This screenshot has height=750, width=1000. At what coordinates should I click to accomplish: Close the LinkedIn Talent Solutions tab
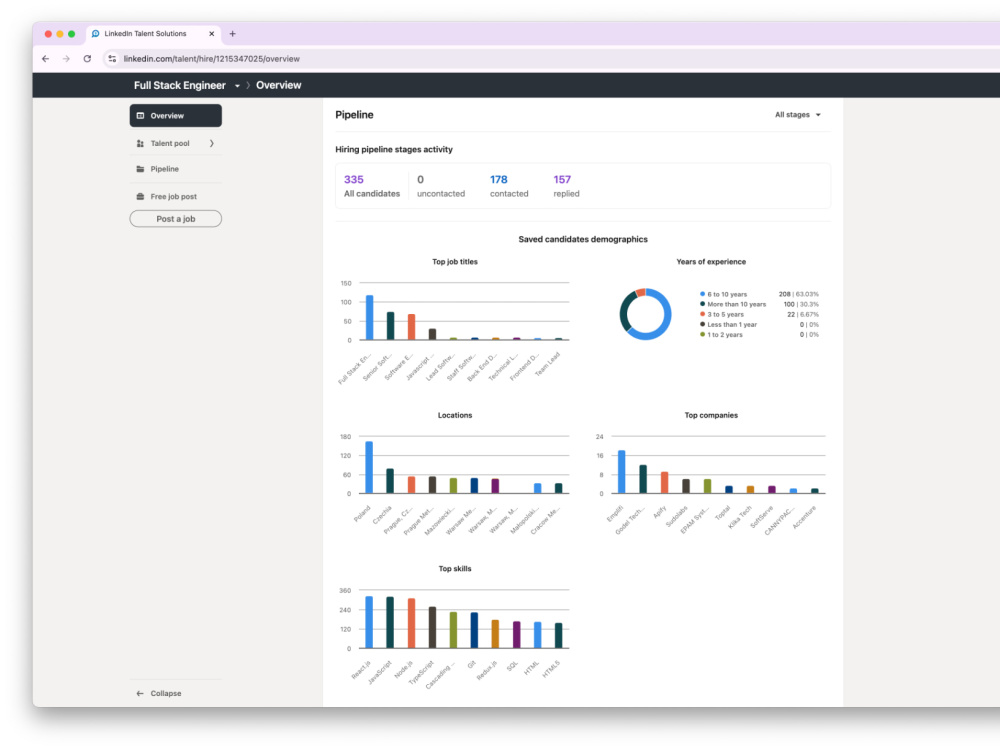pyautogui.click(x=212, y=34)
